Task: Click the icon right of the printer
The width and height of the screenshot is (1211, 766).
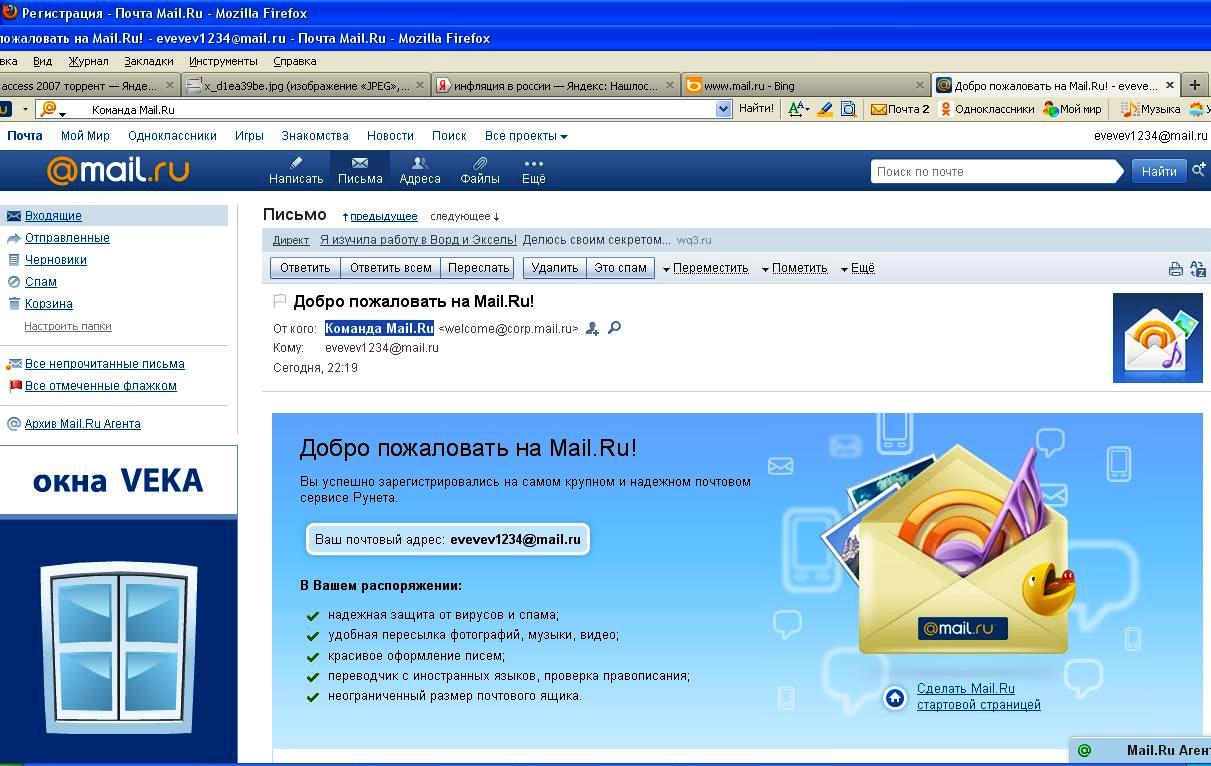Action: pyautogui.click(x=1196, y=269)
